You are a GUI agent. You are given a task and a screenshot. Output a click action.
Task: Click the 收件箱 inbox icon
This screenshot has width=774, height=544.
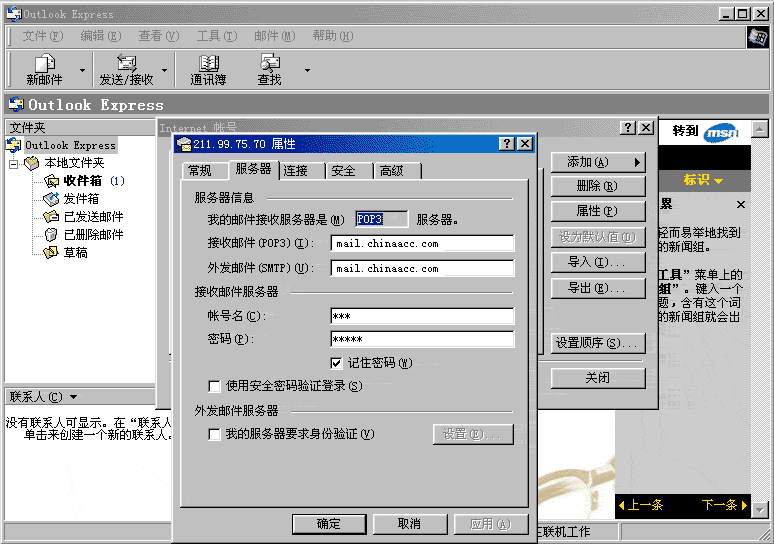(51, 181)
